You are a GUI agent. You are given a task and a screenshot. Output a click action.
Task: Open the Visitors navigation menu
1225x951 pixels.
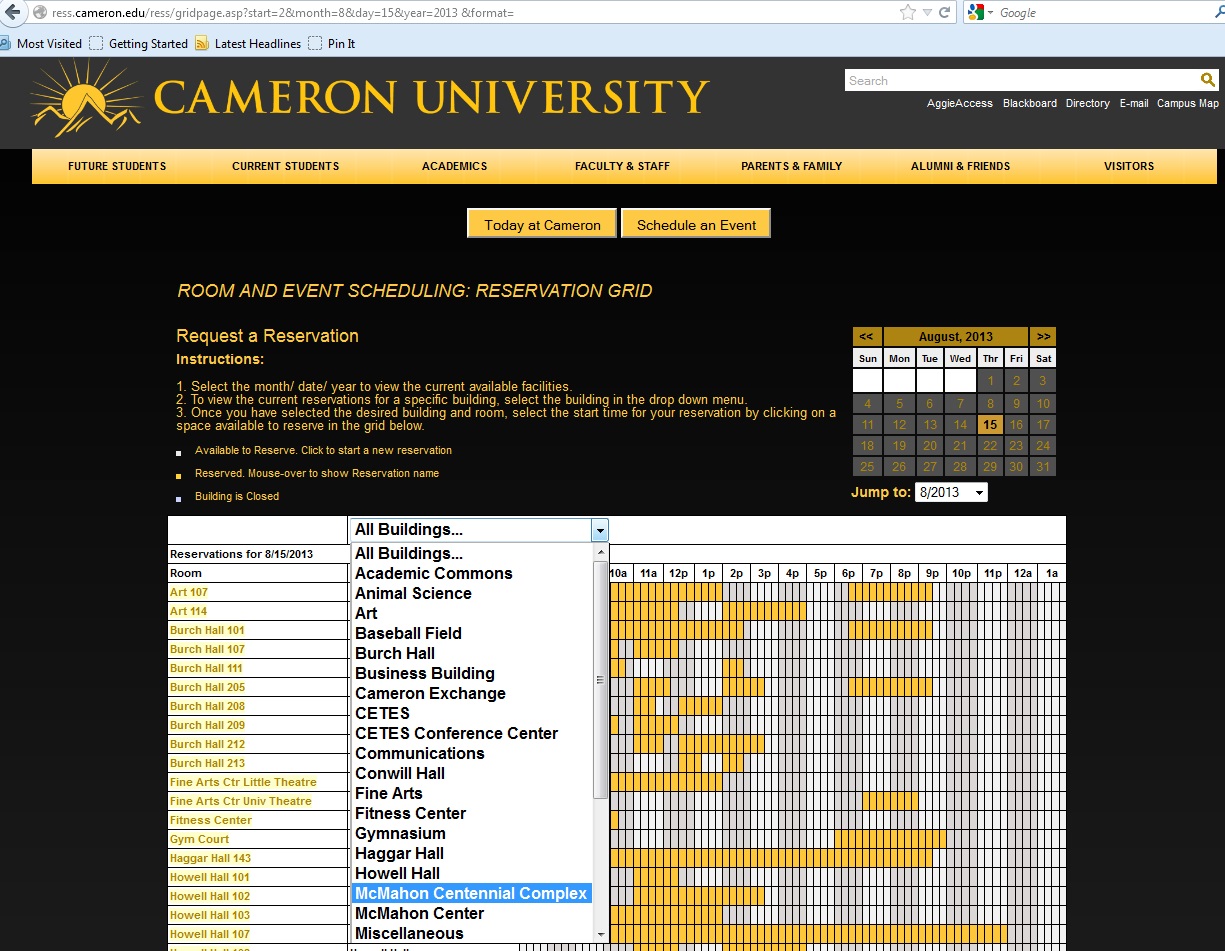1129,166
